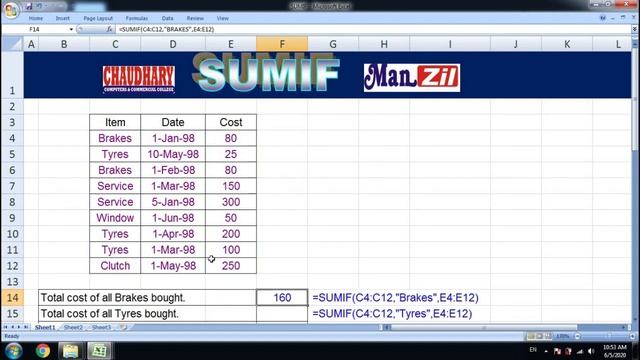Click formula bar SUMIF text
The height and width of the screenshot is (360, 640).
pyautogui.click(x=166, y=29)
